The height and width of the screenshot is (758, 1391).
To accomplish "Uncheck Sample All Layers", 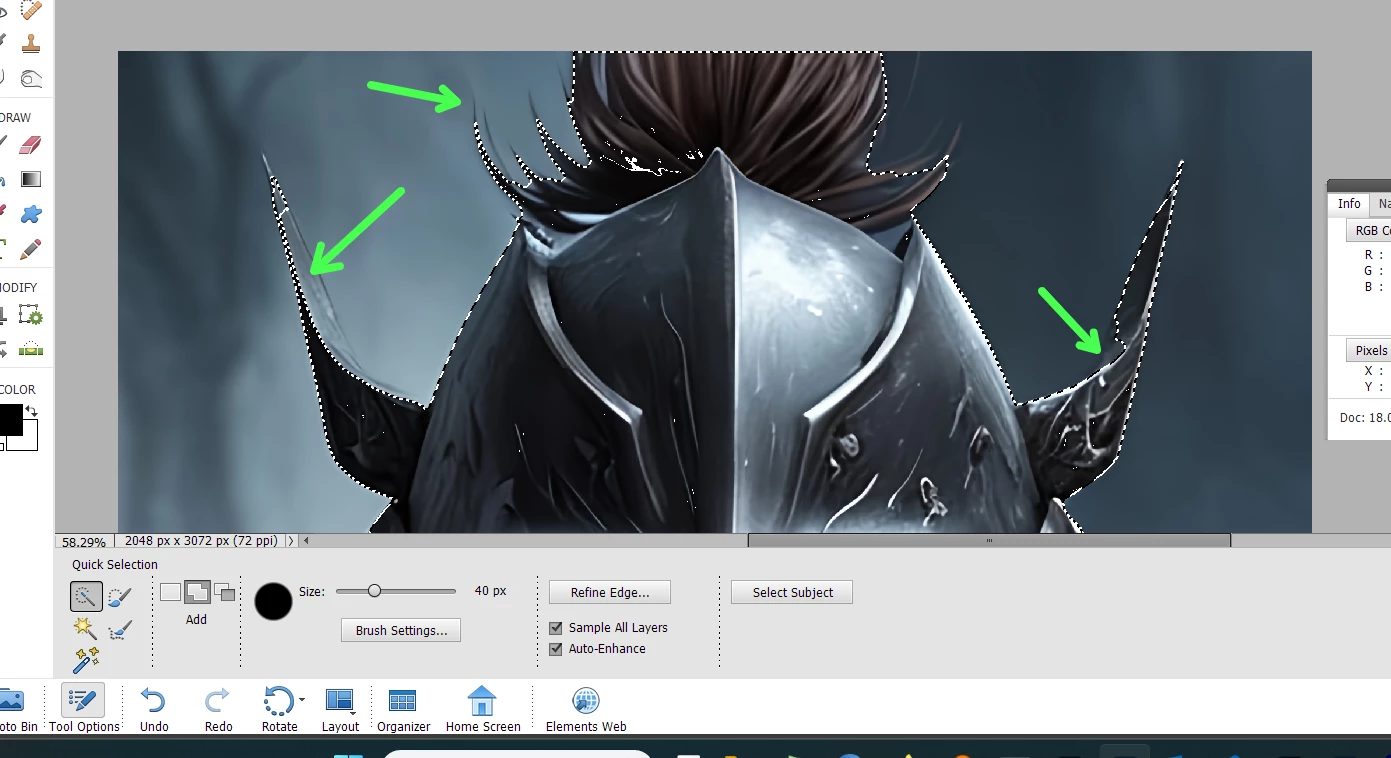I will pos(556,628).
